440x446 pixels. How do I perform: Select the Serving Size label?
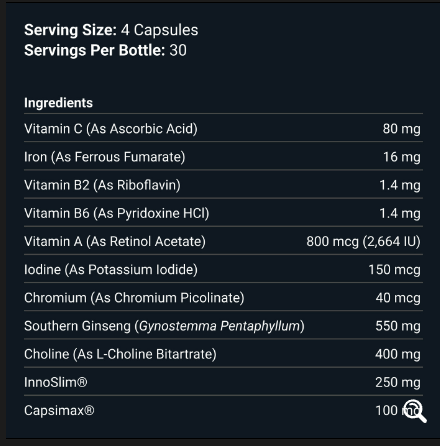coord(70,30)
